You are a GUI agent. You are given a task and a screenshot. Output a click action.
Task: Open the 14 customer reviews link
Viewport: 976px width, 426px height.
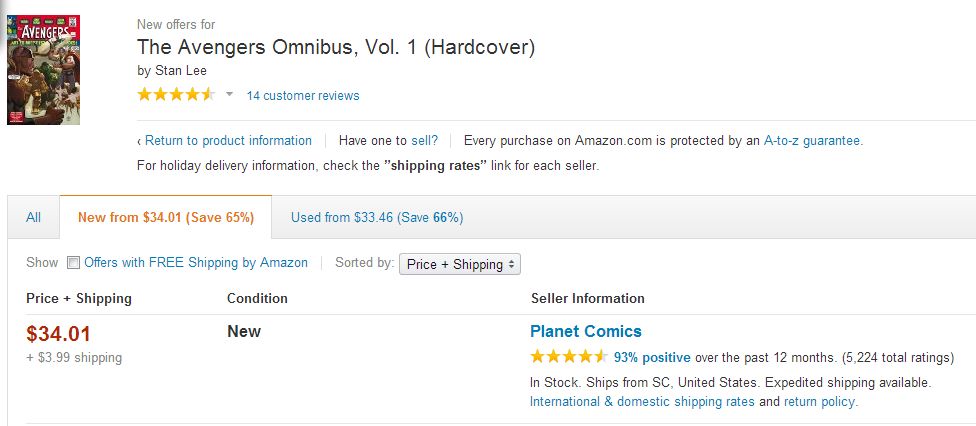(x=303, y=96)
